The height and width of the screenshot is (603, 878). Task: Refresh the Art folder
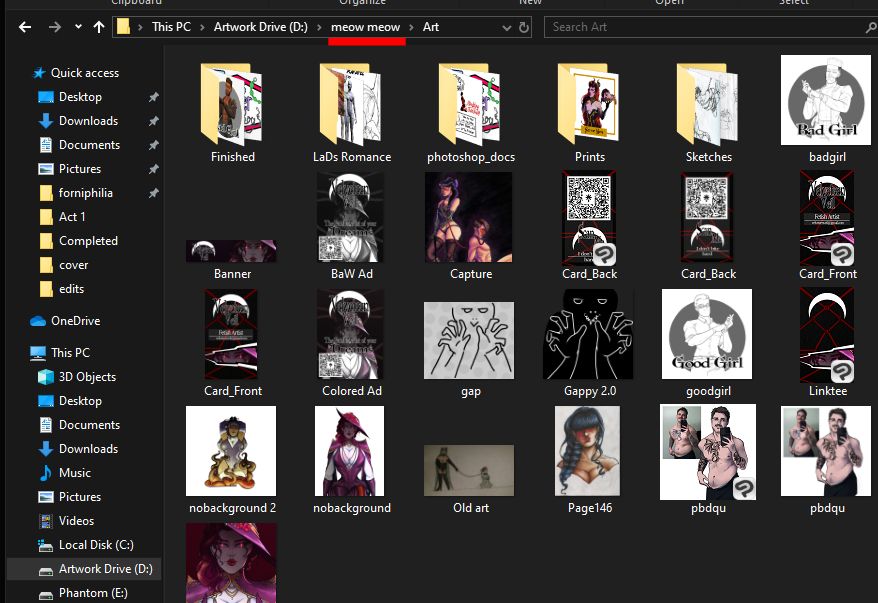(524, 27)
